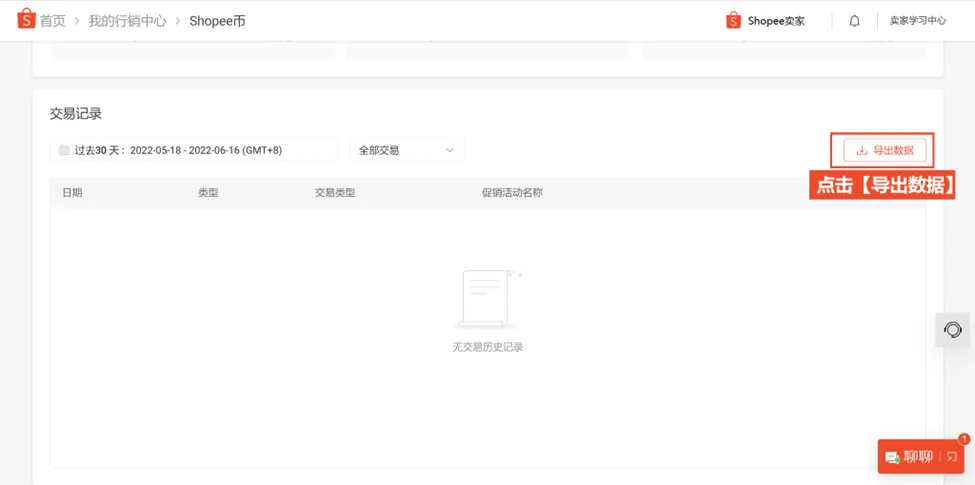The width and height of the screenshot is (975, 485).
Task: Click the calendar icon in date range field
Action: coord(64,150)
